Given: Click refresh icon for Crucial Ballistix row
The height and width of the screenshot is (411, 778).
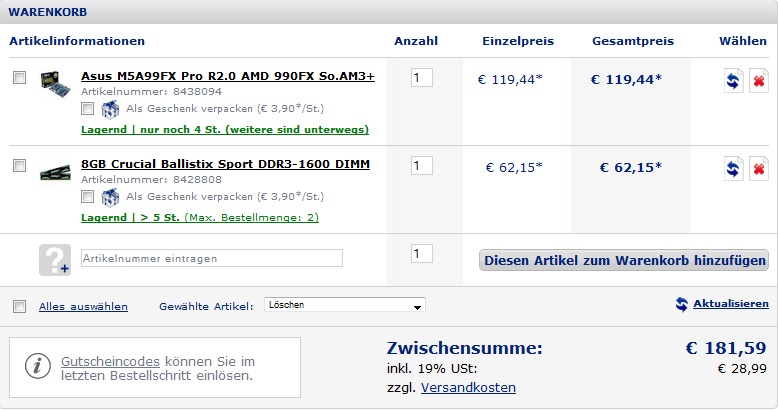Looking at the screenshot, I should point(733,169).
